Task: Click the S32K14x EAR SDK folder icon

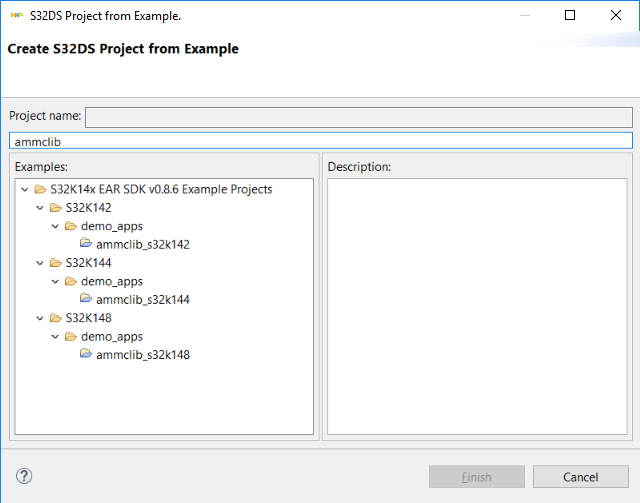Action: click(x=40, y=189)
